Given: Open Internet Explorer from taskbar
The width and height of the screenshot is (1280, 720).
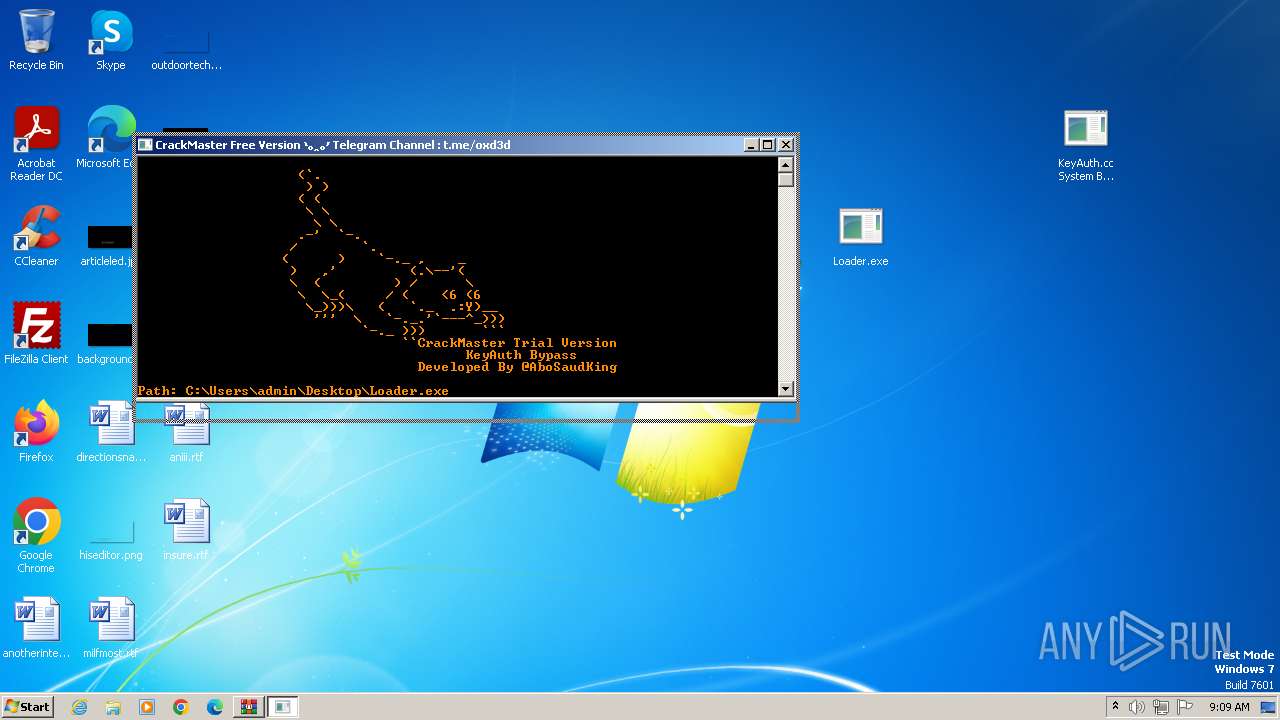Looking at the screenshot, I should click(79, 707).
